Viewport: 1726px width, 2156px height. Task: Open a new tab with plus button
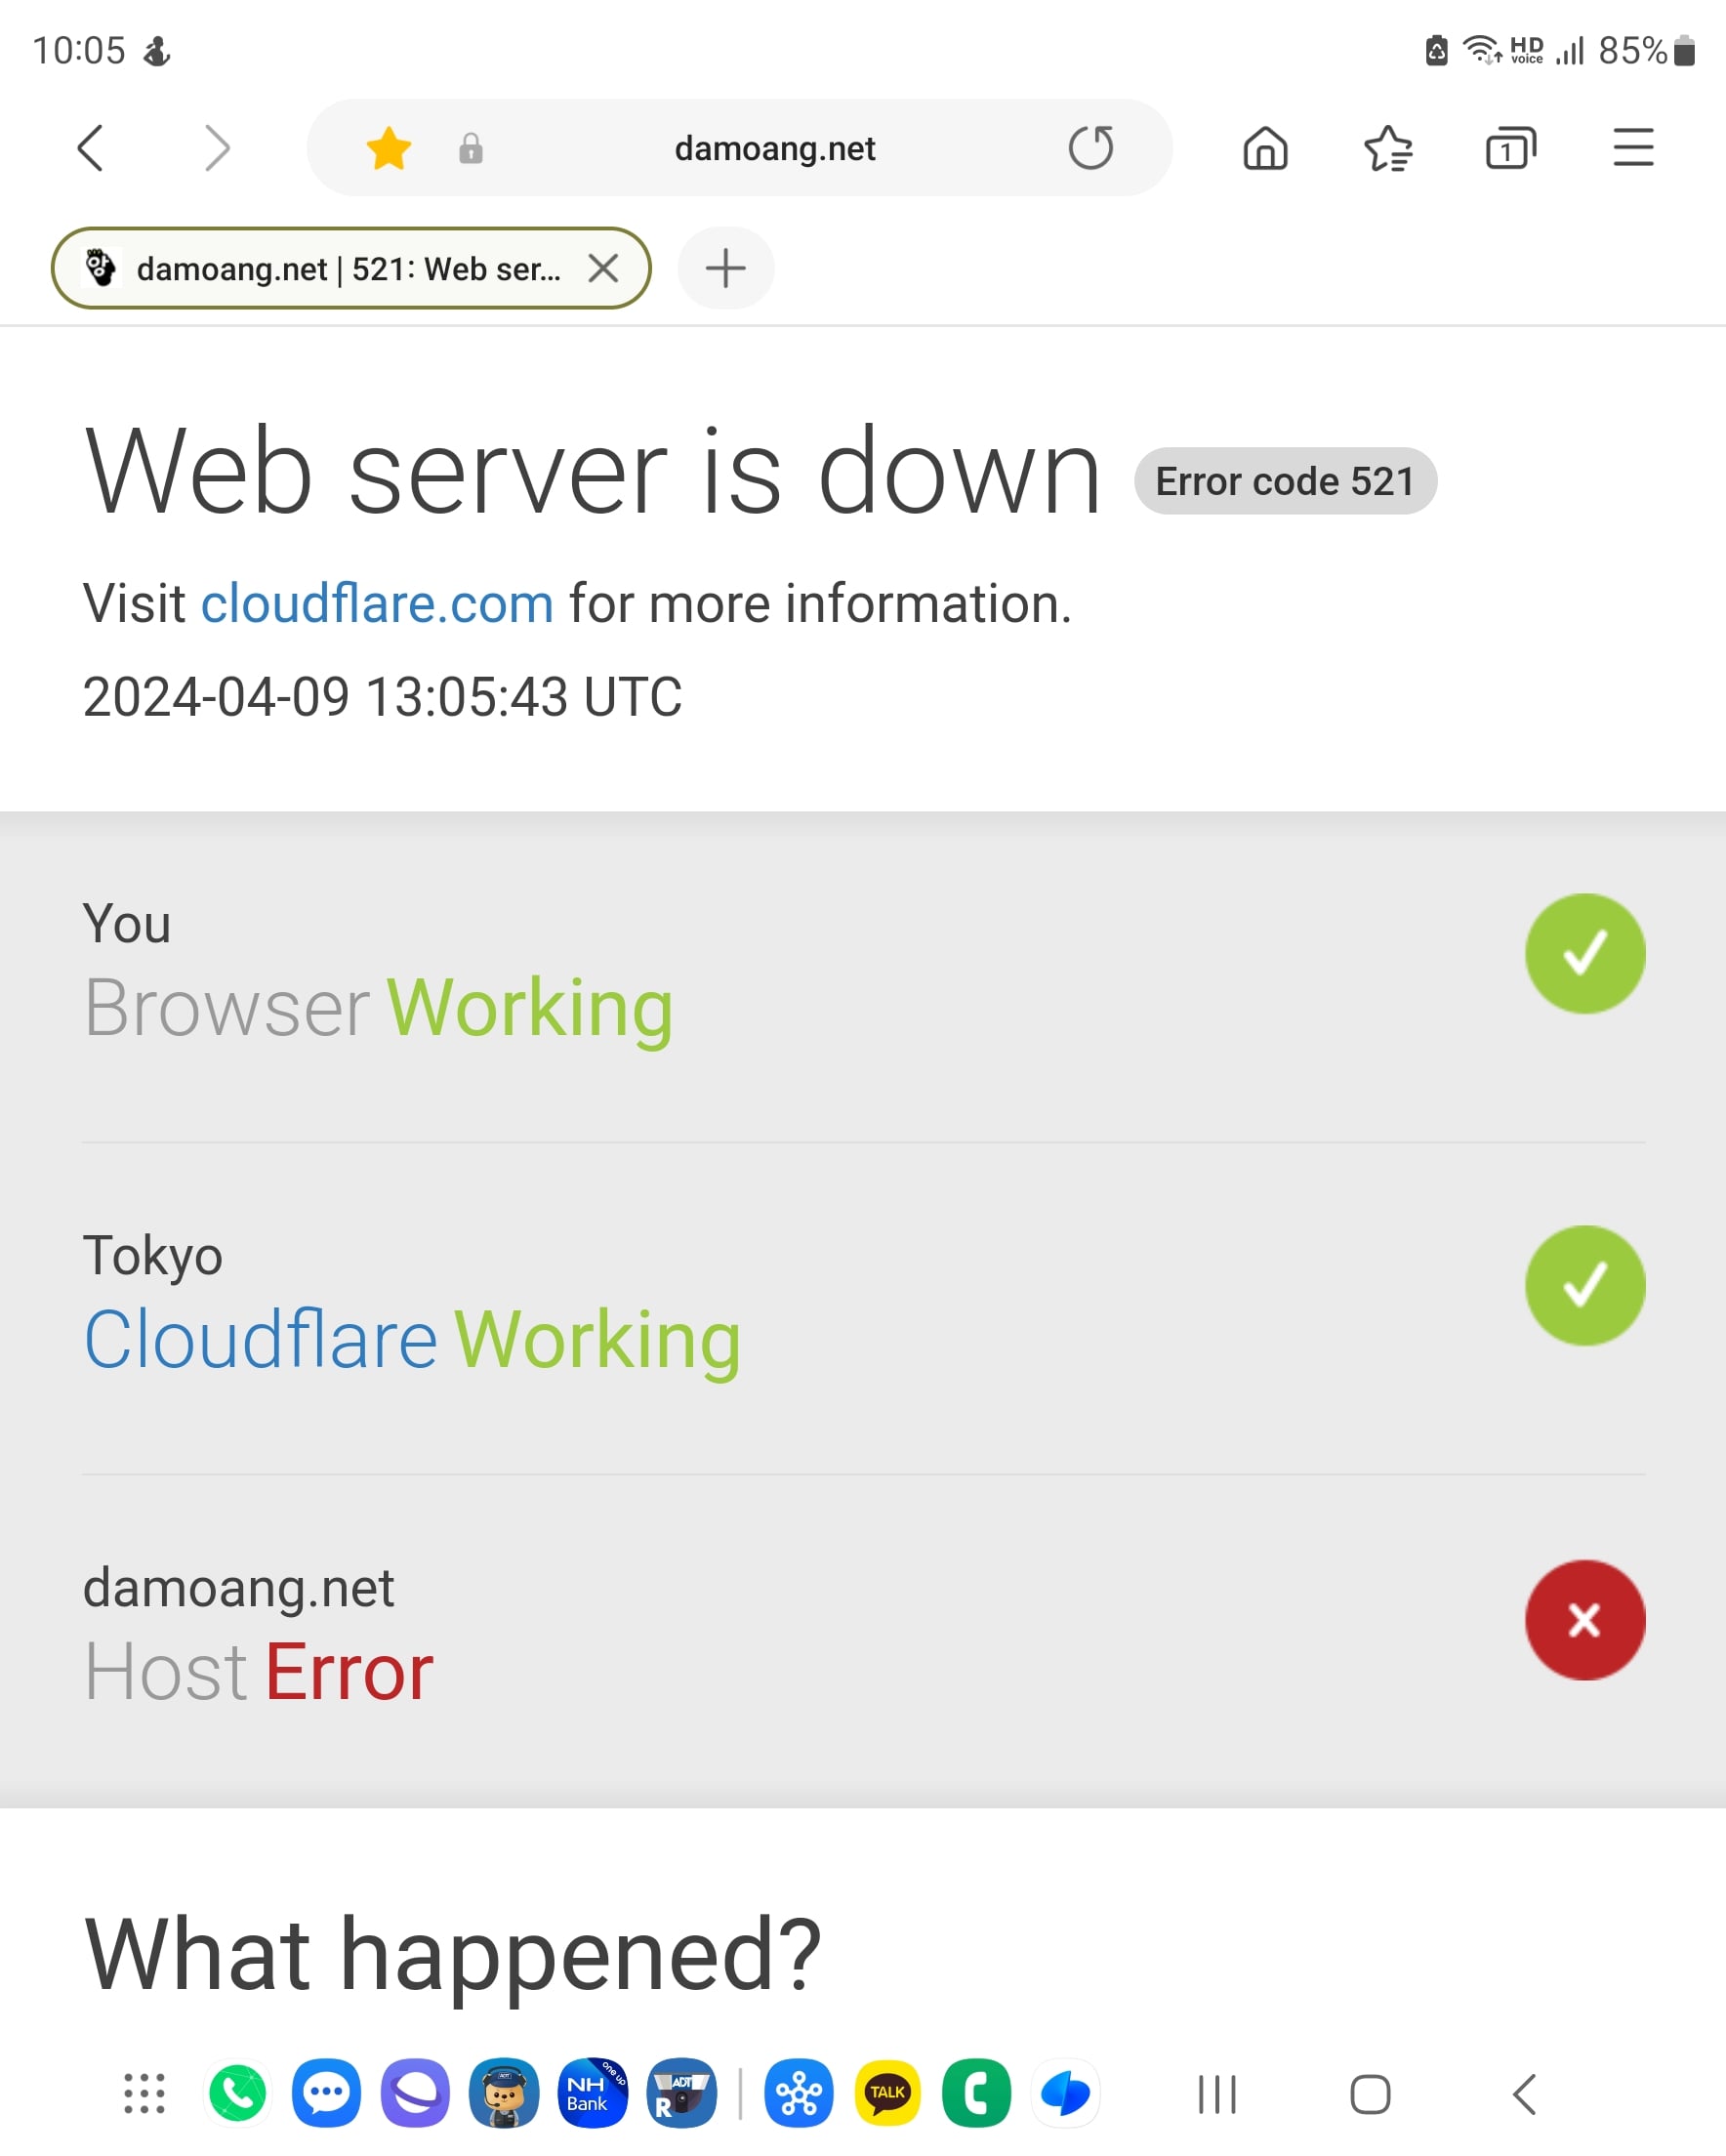click(x=726, y=268)
